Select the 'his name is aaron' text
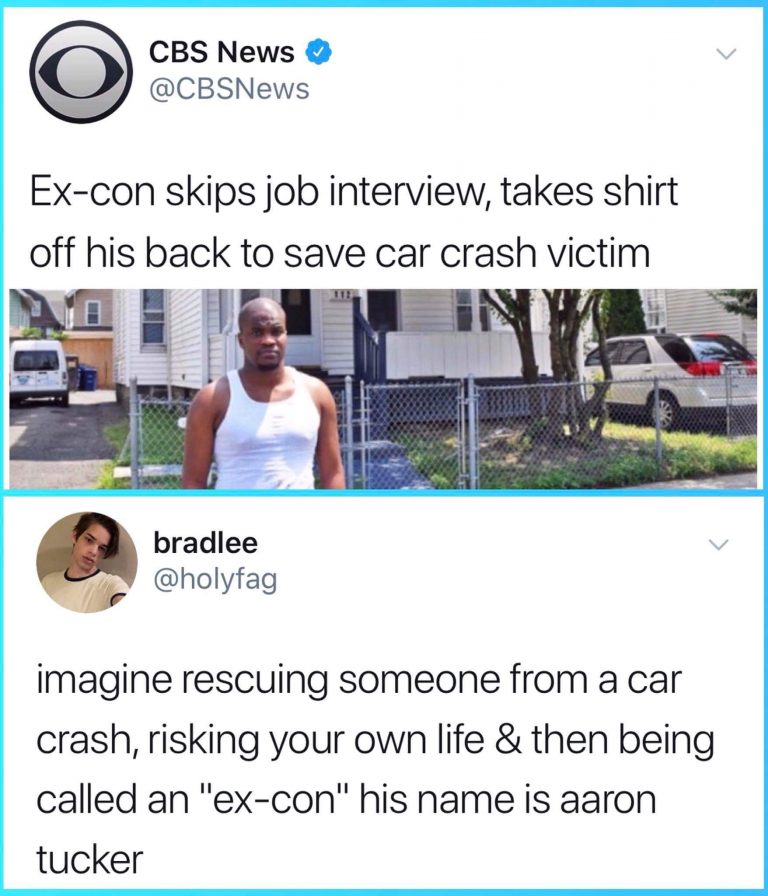Viewport: 768px width, 896px height. 509,799
